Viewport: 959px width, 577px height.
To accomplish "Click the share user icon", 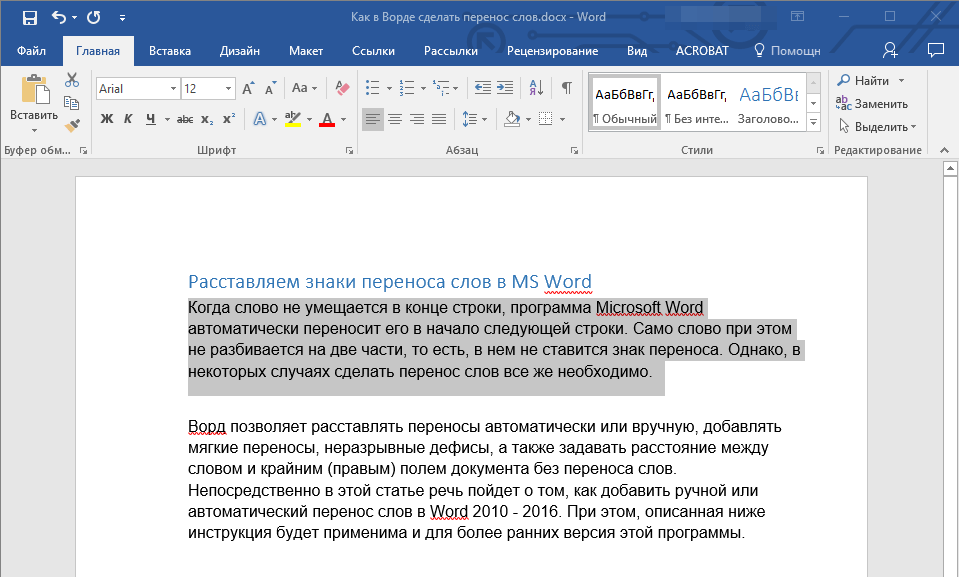I will pos(890,50).
